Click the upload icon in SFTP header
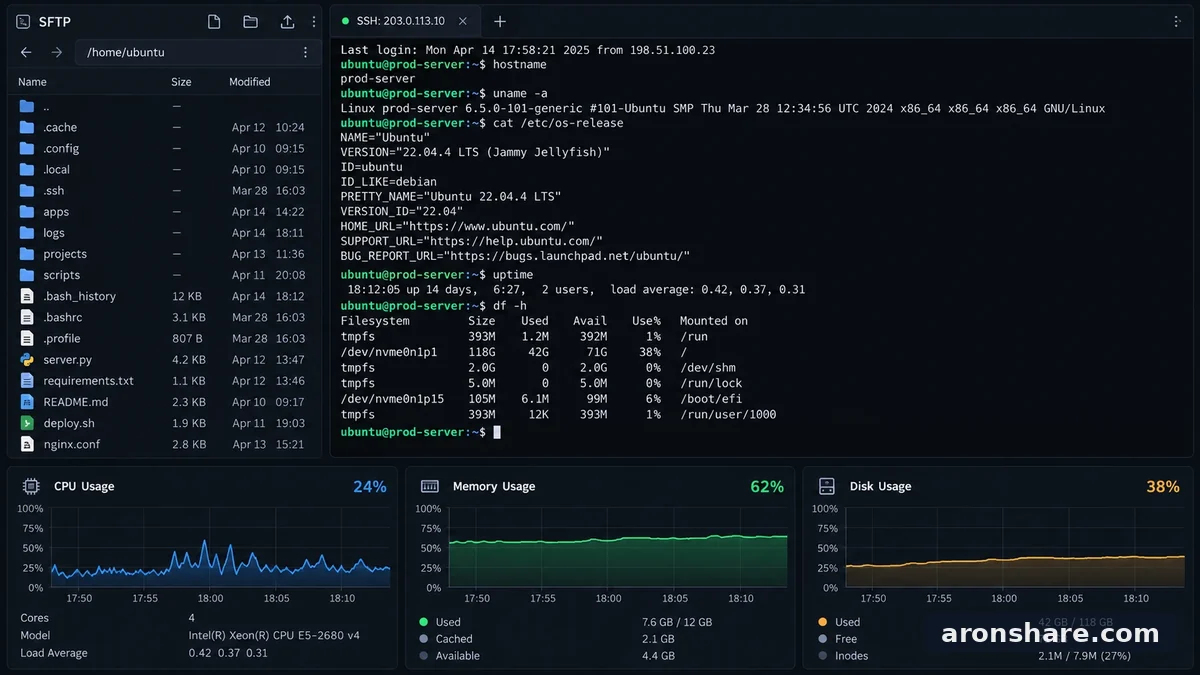1200x675 pixels. 287,22
